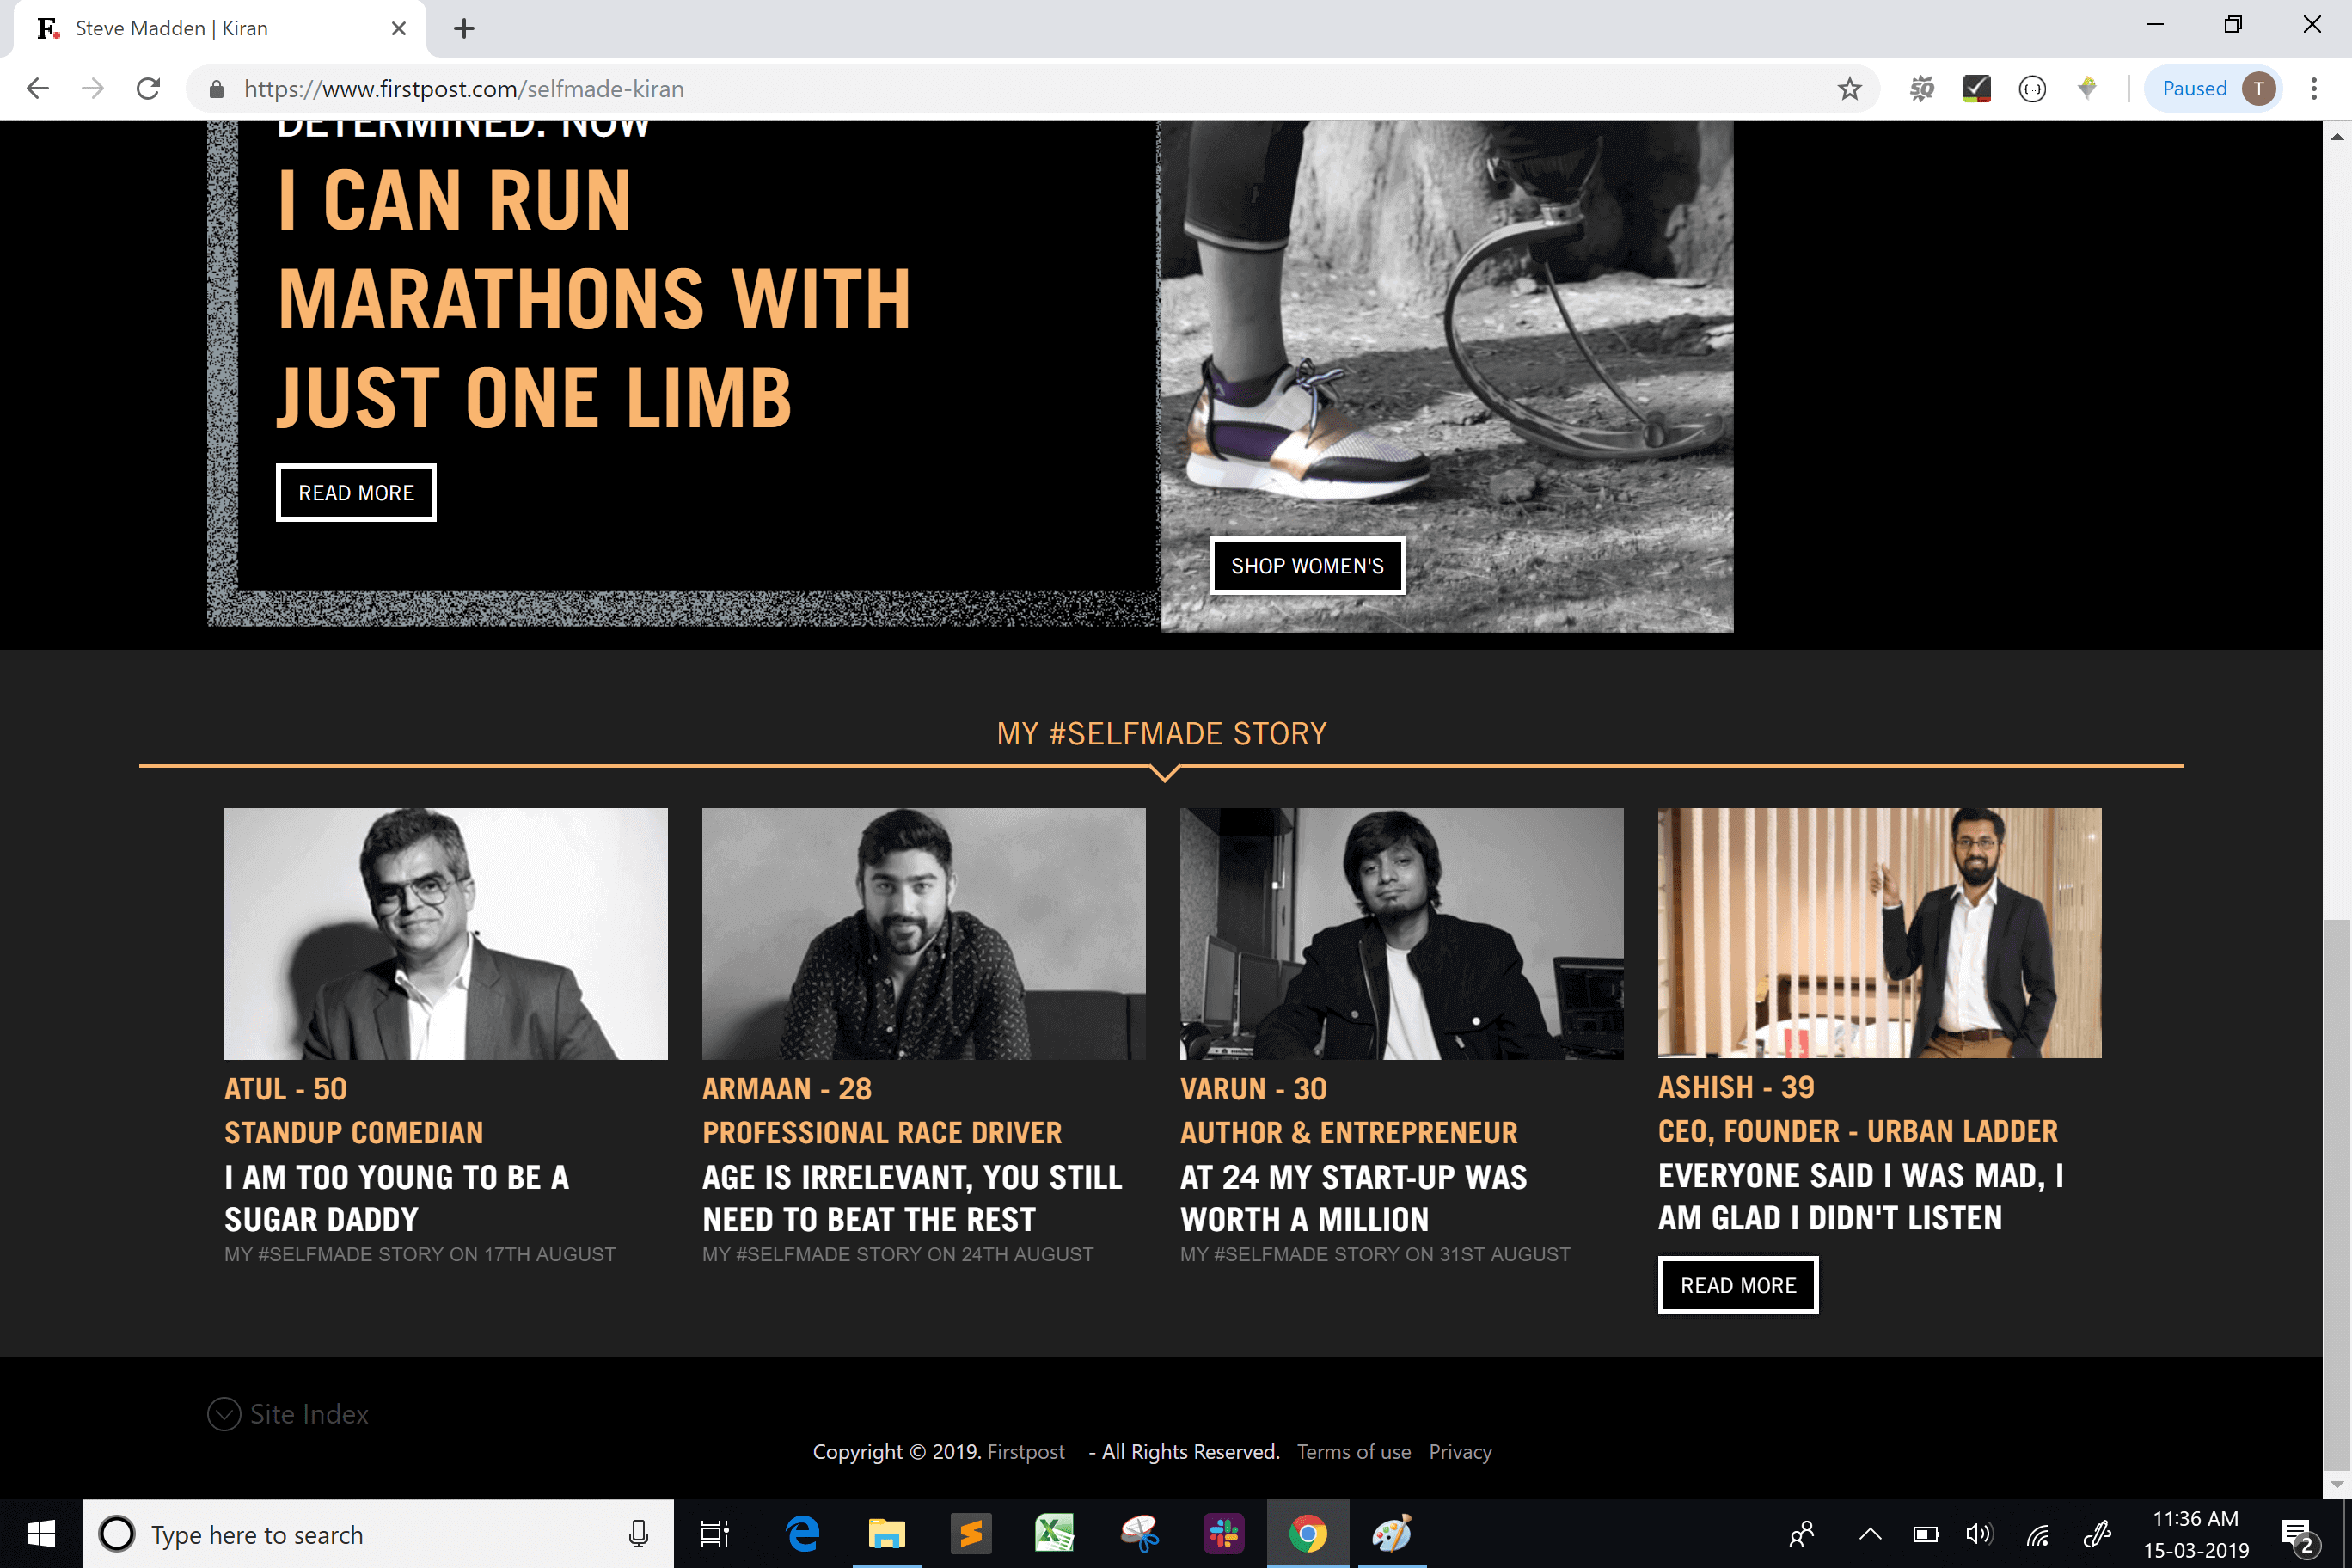Click READ MORE under marathon headline
The width and height of the screenshot is (2352, 1568).
coord(356,493)
